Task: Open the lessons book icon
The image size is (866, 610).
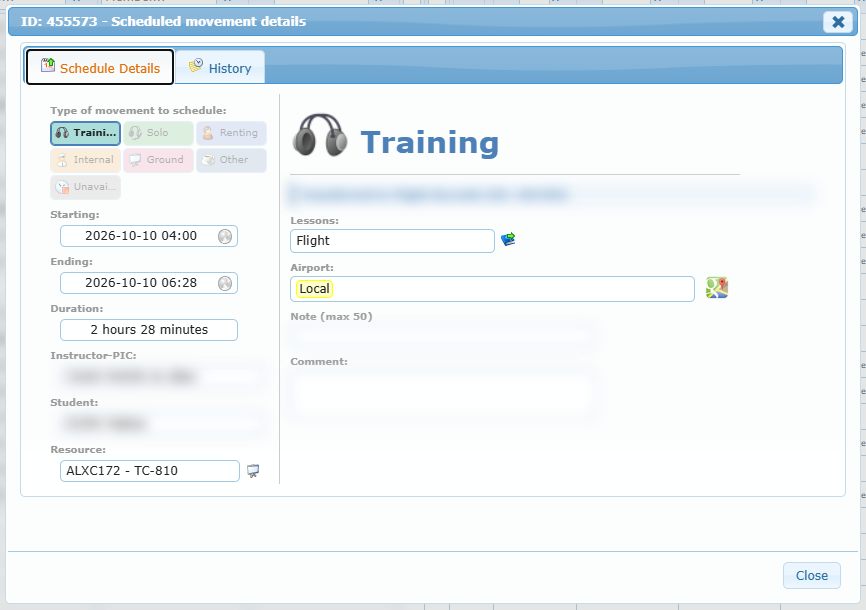Action: 508,239
